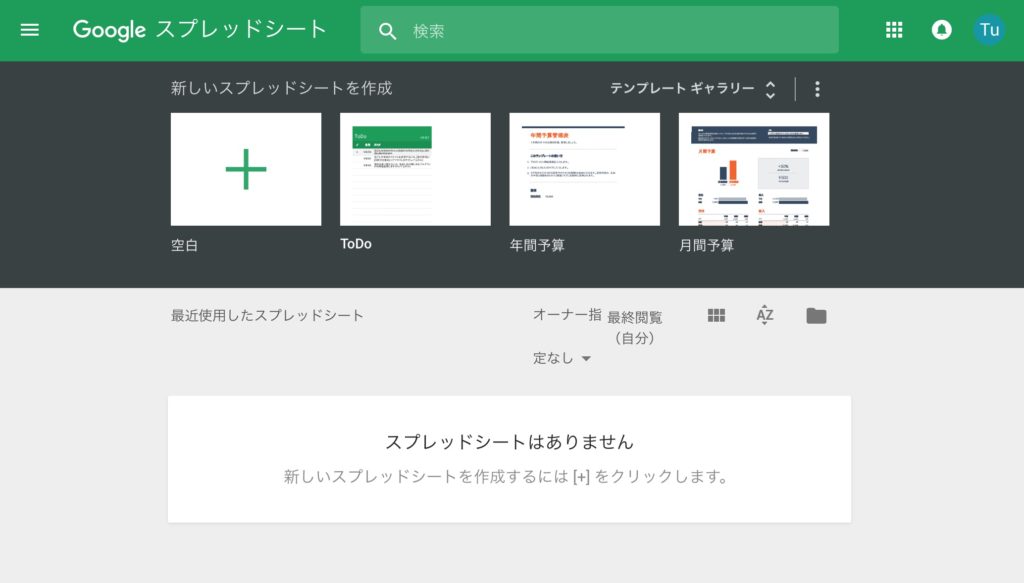Open the Google apps grid launcher
Screen dimensions: 1024x583
tap(894, 30)
